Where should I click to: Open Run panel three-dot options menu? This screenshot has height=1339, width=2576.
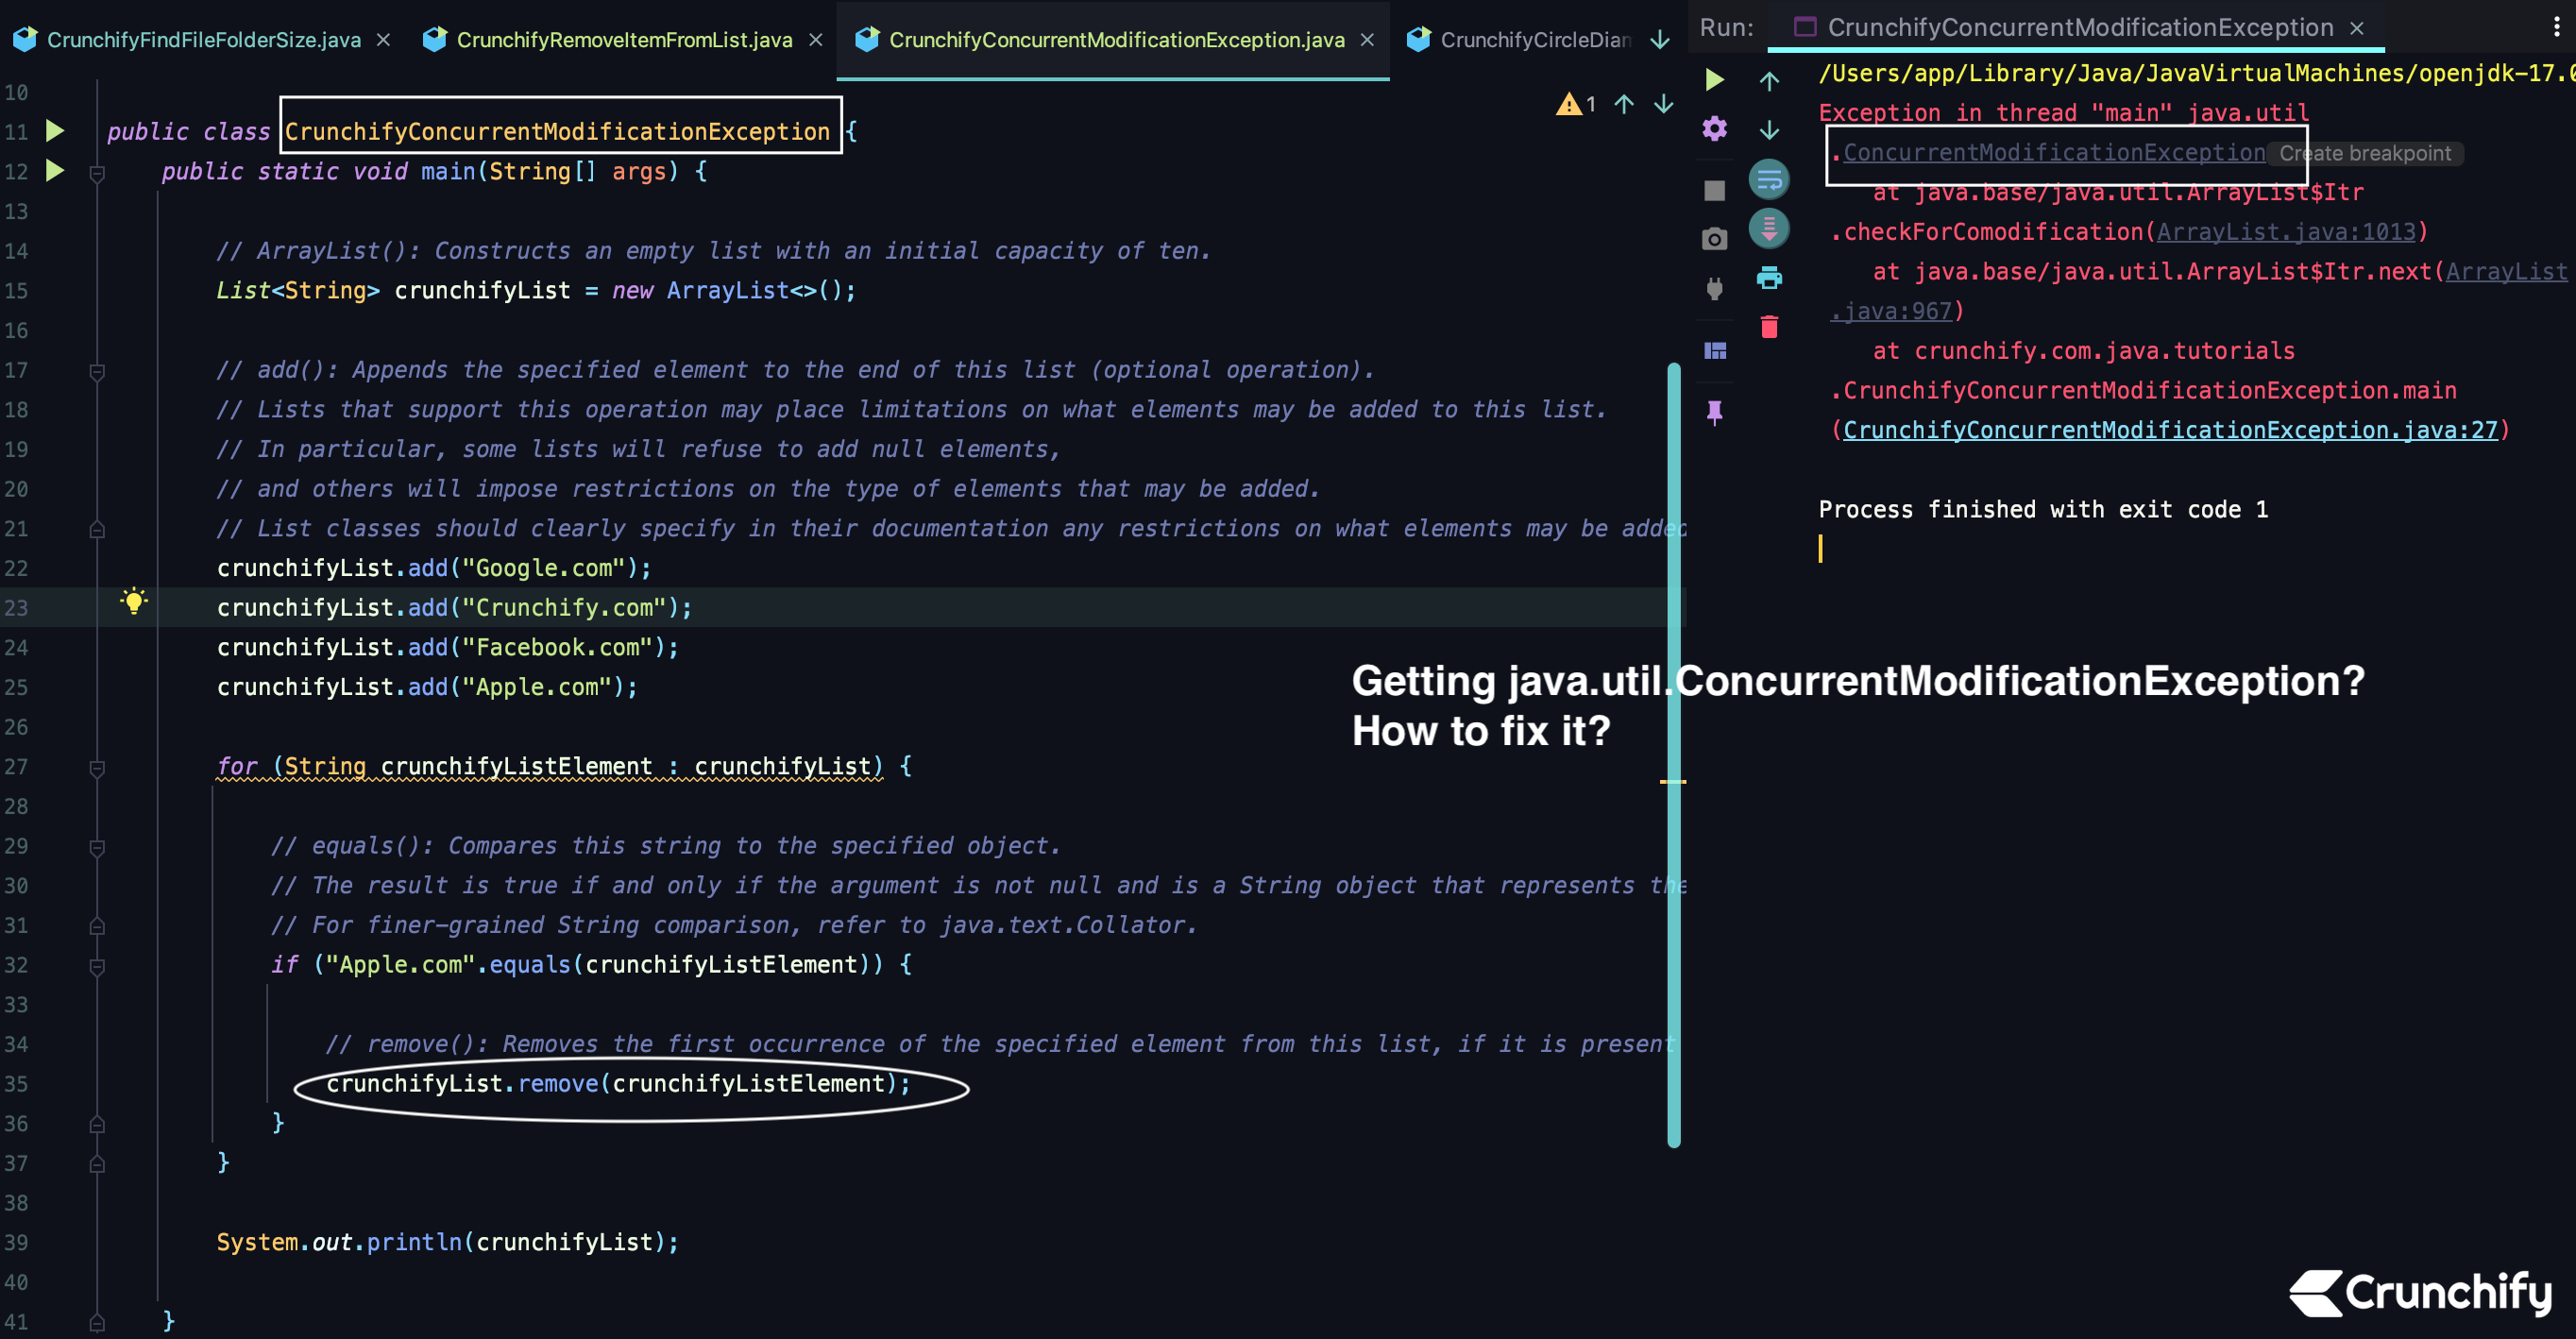(x=2556, y=27)
